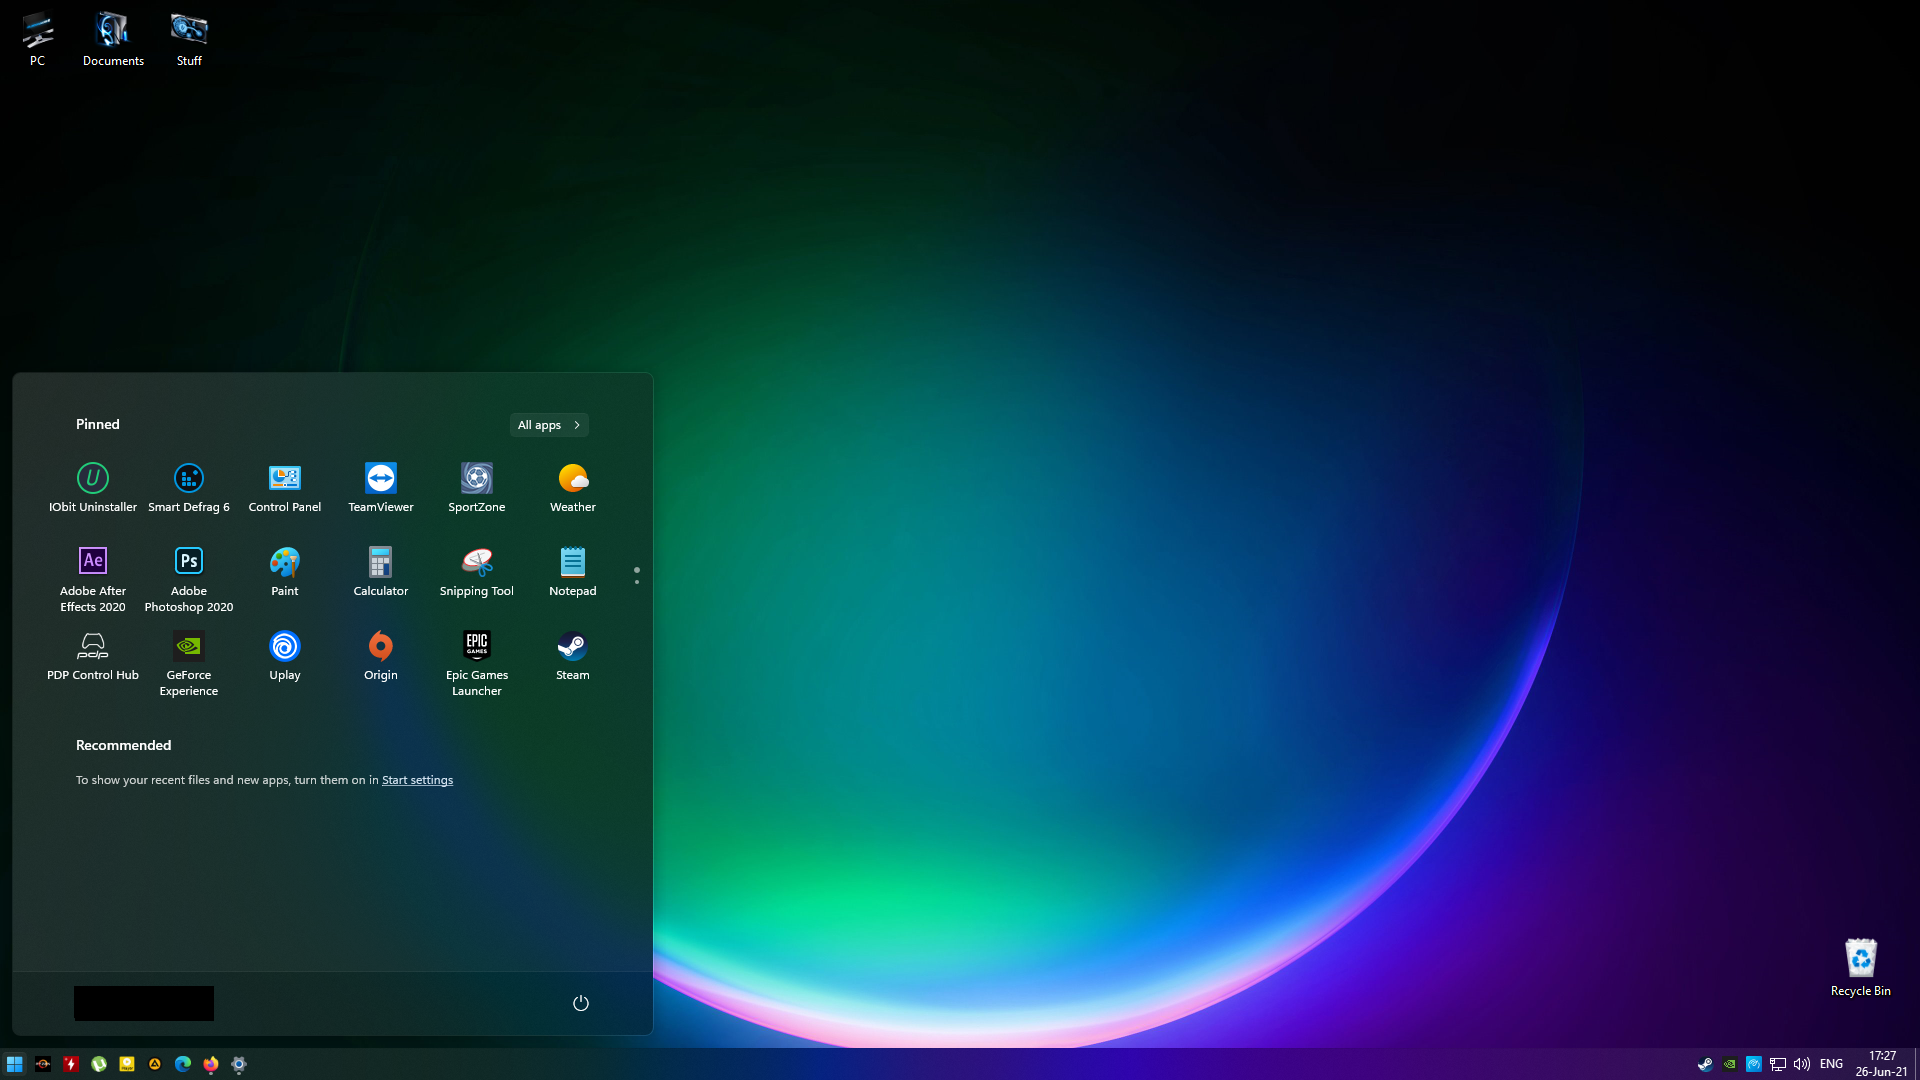Image resolution: width=1920 pixels, height=1080 pixels.
Task: Open the volume speaker tray icon
Action: (x=1802, y=1064)
